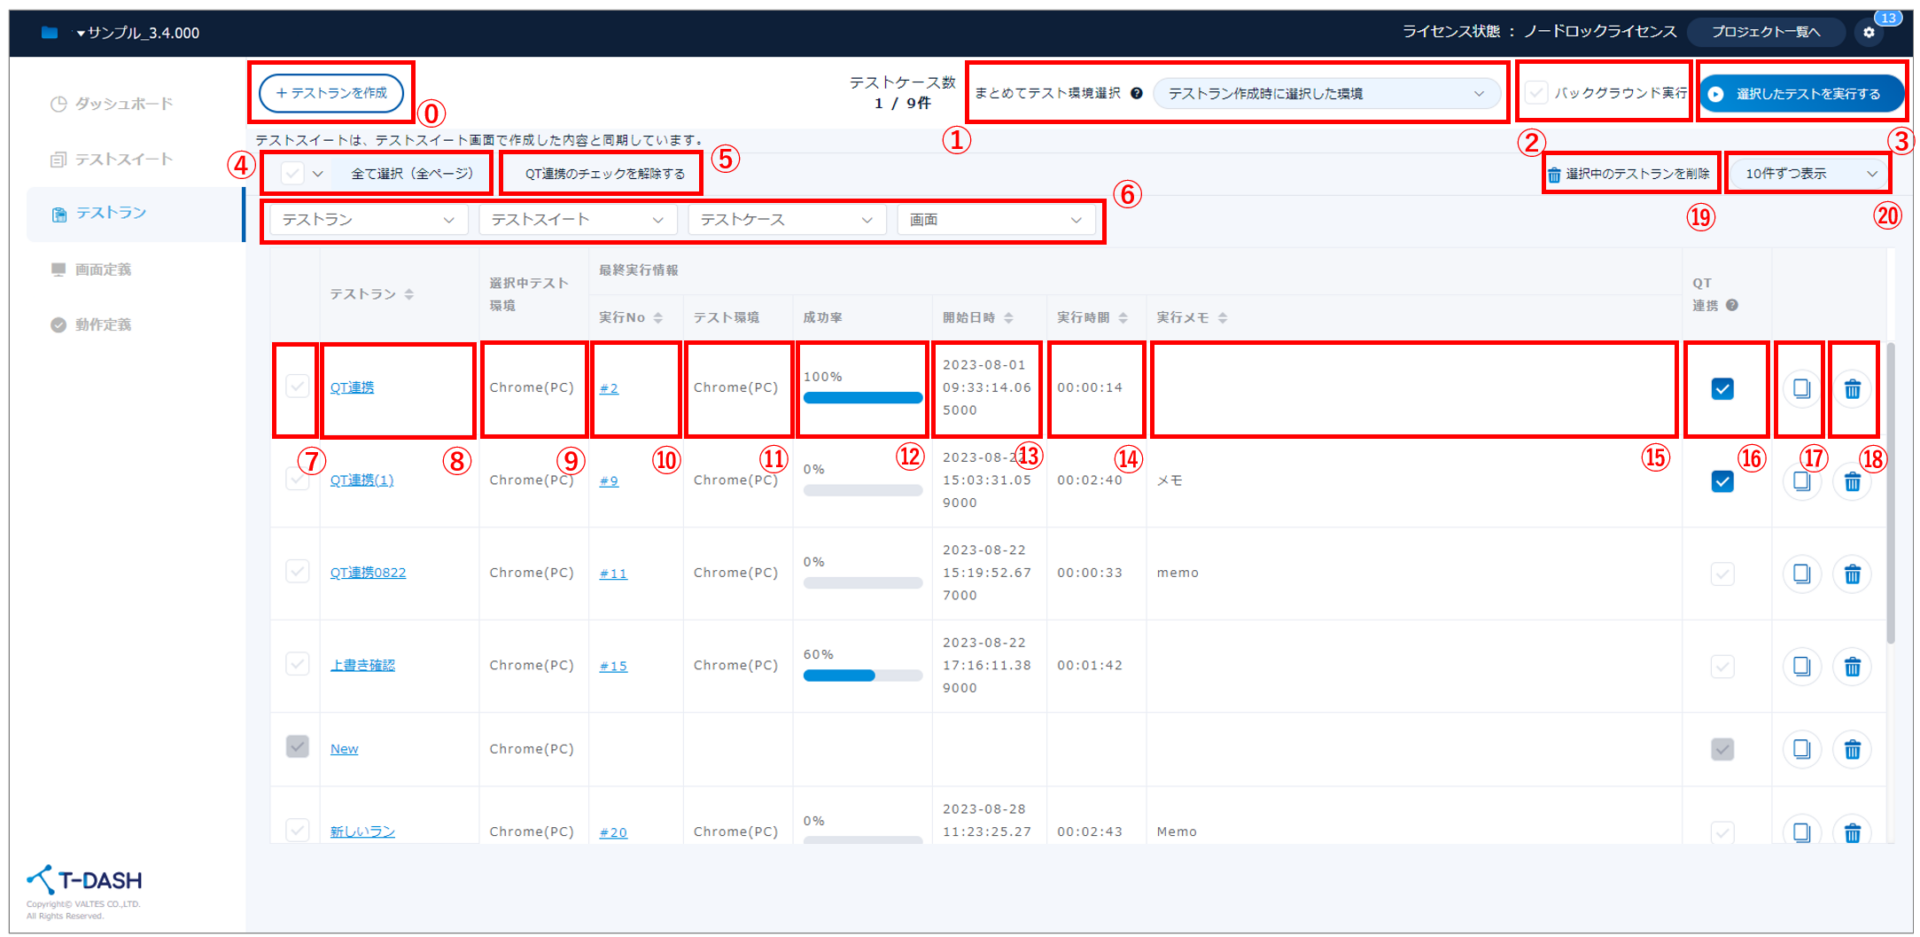Open 画面定義 from the sidebar

[x=103, y=270]
